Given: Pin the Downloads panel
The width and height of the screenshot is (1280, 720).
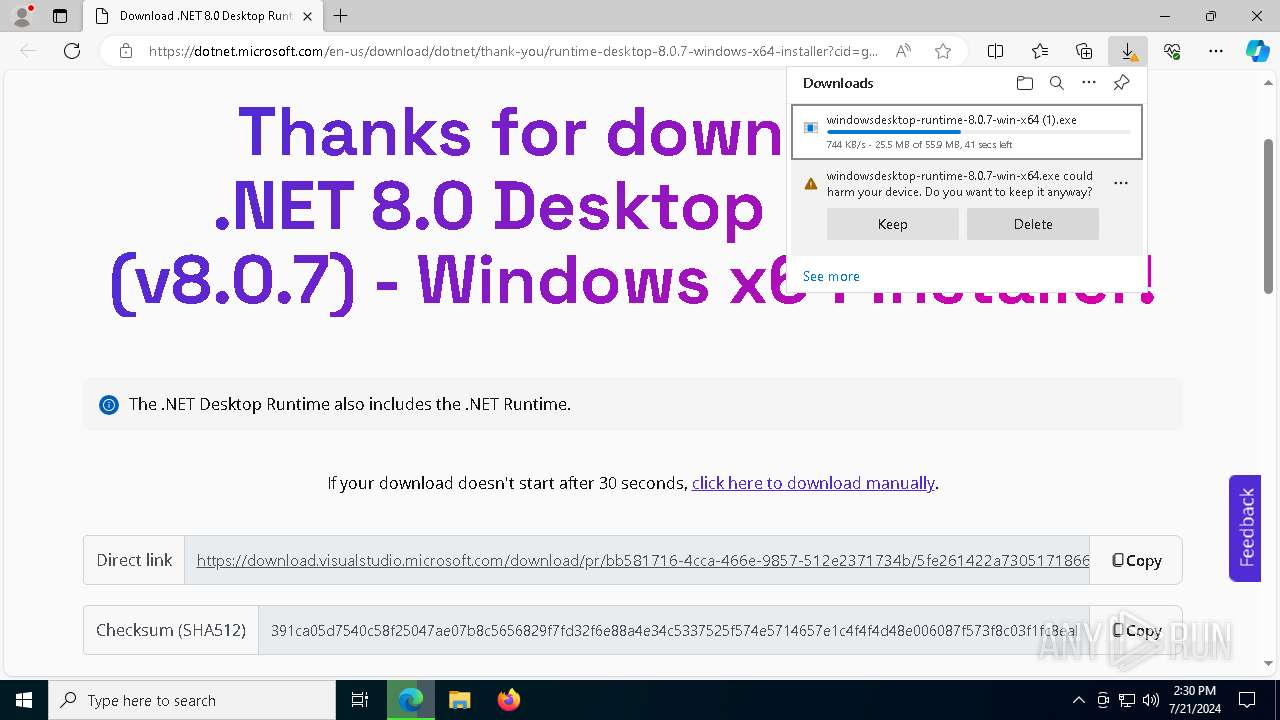Looking at the screenshot, I should (x=1121, y=83).
